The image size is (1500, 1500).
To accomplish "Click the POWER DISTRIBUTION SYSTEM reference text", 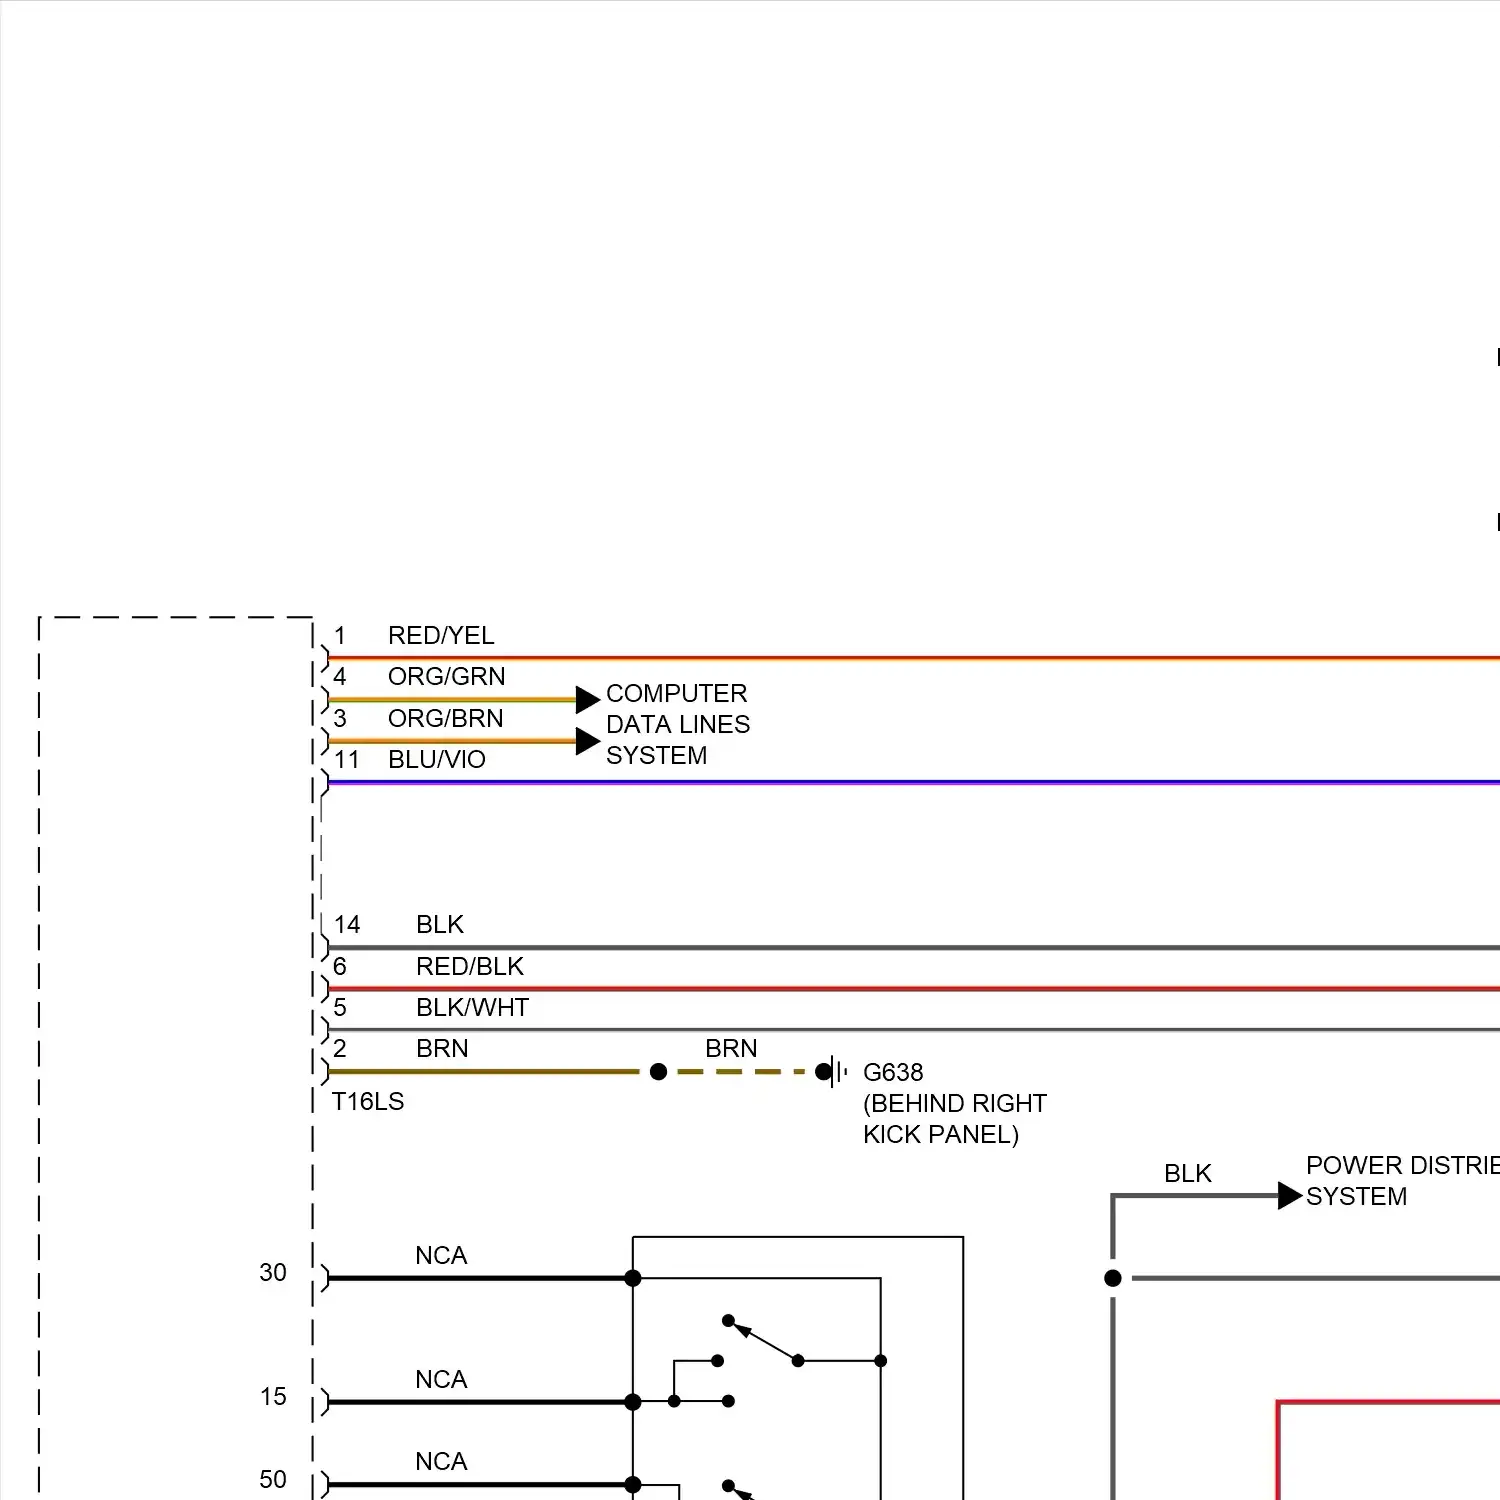I will coord(1402,1181).
